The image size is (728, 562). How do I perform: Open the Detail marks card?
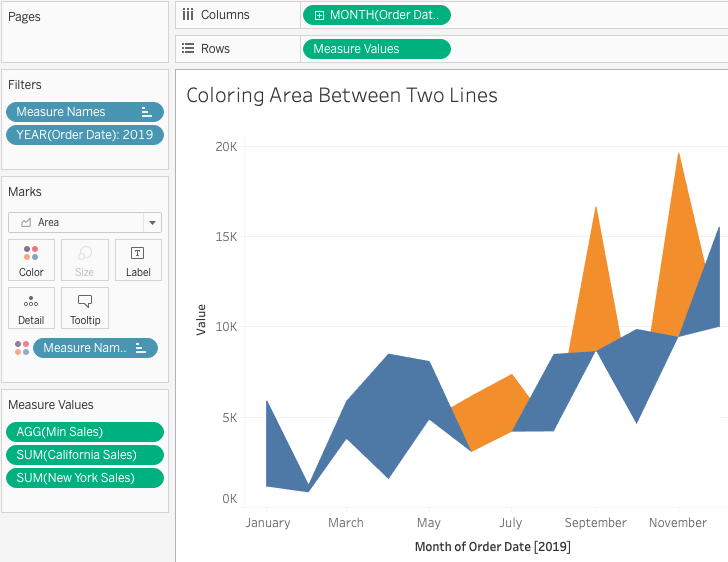point(31,308)
